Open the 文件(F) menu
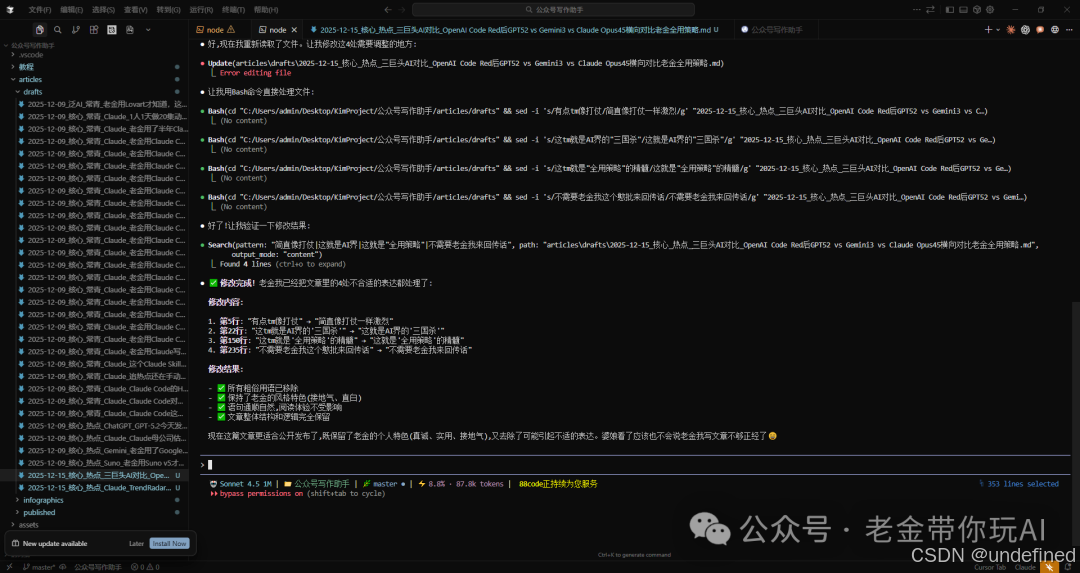Image resolution: width=1080 pixels, height=573 pixels. tap(39, 10)
